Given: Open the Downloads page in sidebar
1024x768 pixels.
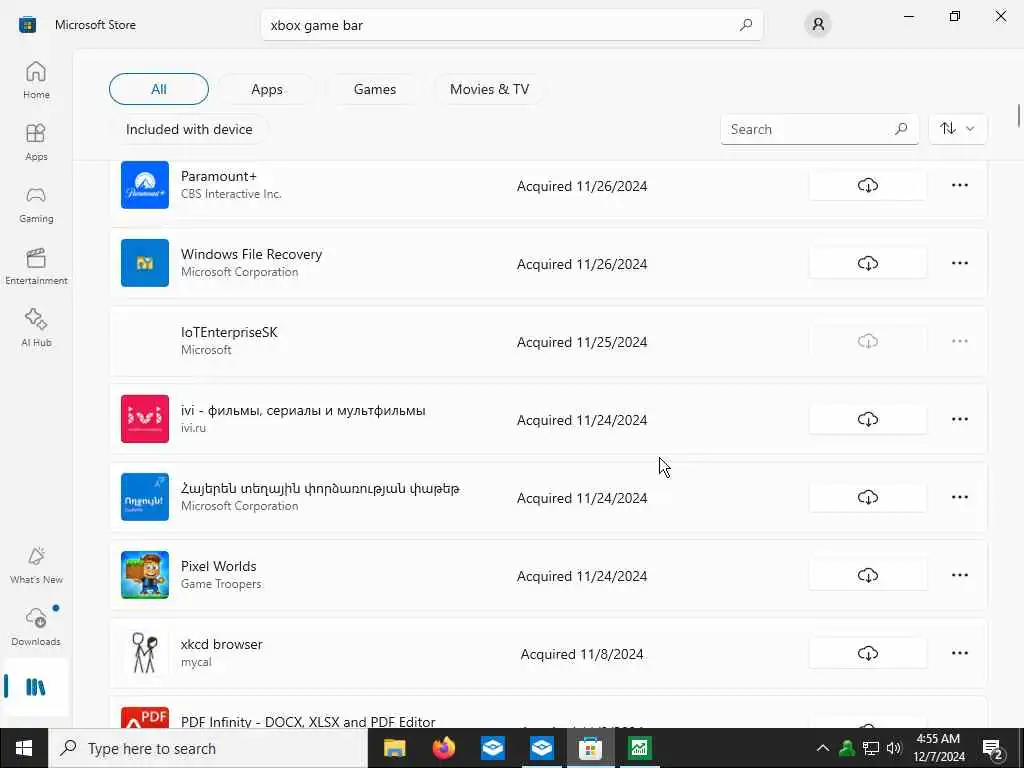Looking at the screenshot, I should coord(36,627).
